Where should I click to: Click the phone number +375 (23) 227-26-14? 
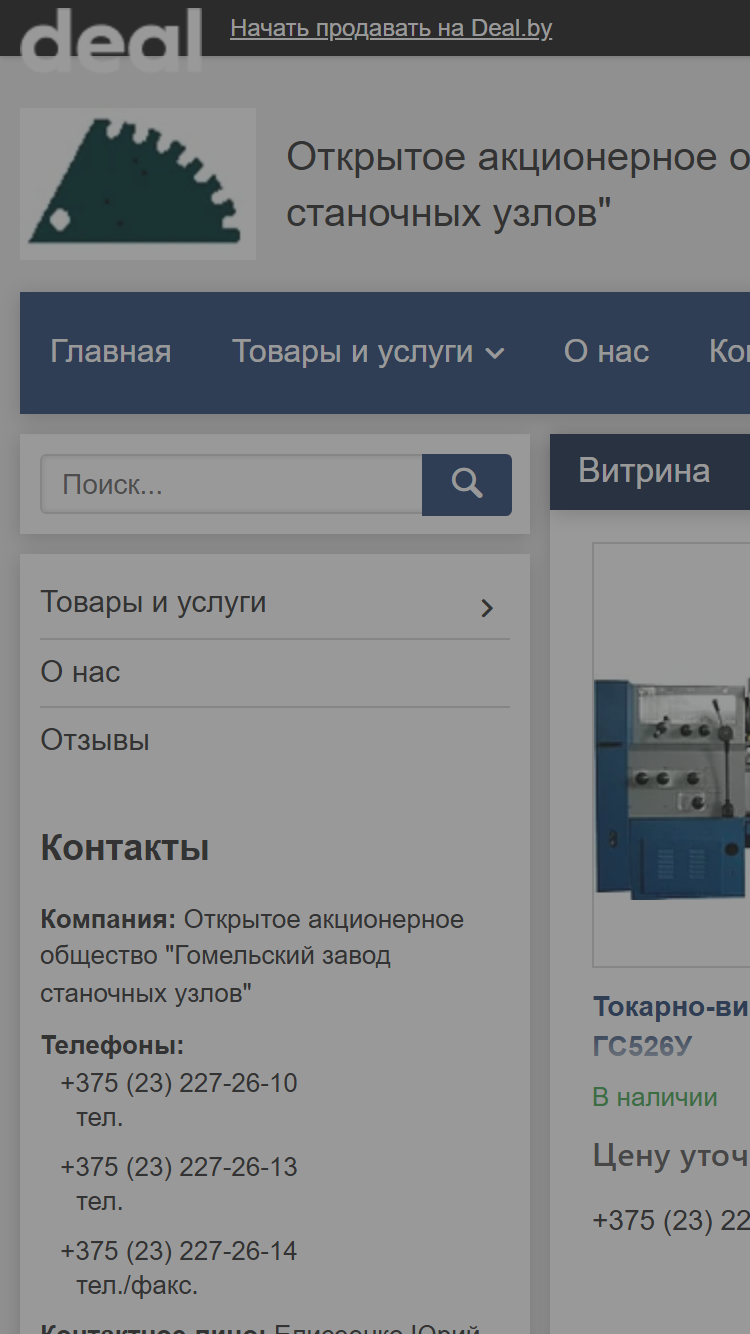(x=179, y=1251)
